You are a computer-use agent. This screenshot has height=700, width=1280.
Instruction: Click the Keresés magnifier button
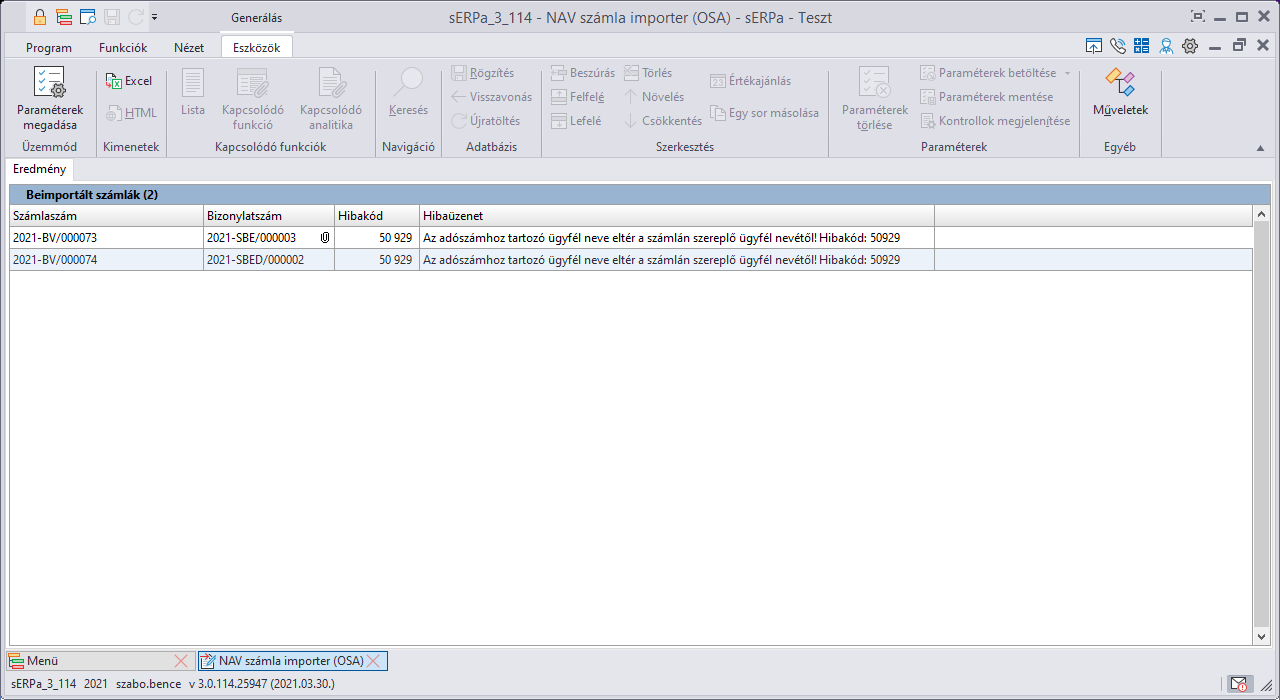coord(408,93)
